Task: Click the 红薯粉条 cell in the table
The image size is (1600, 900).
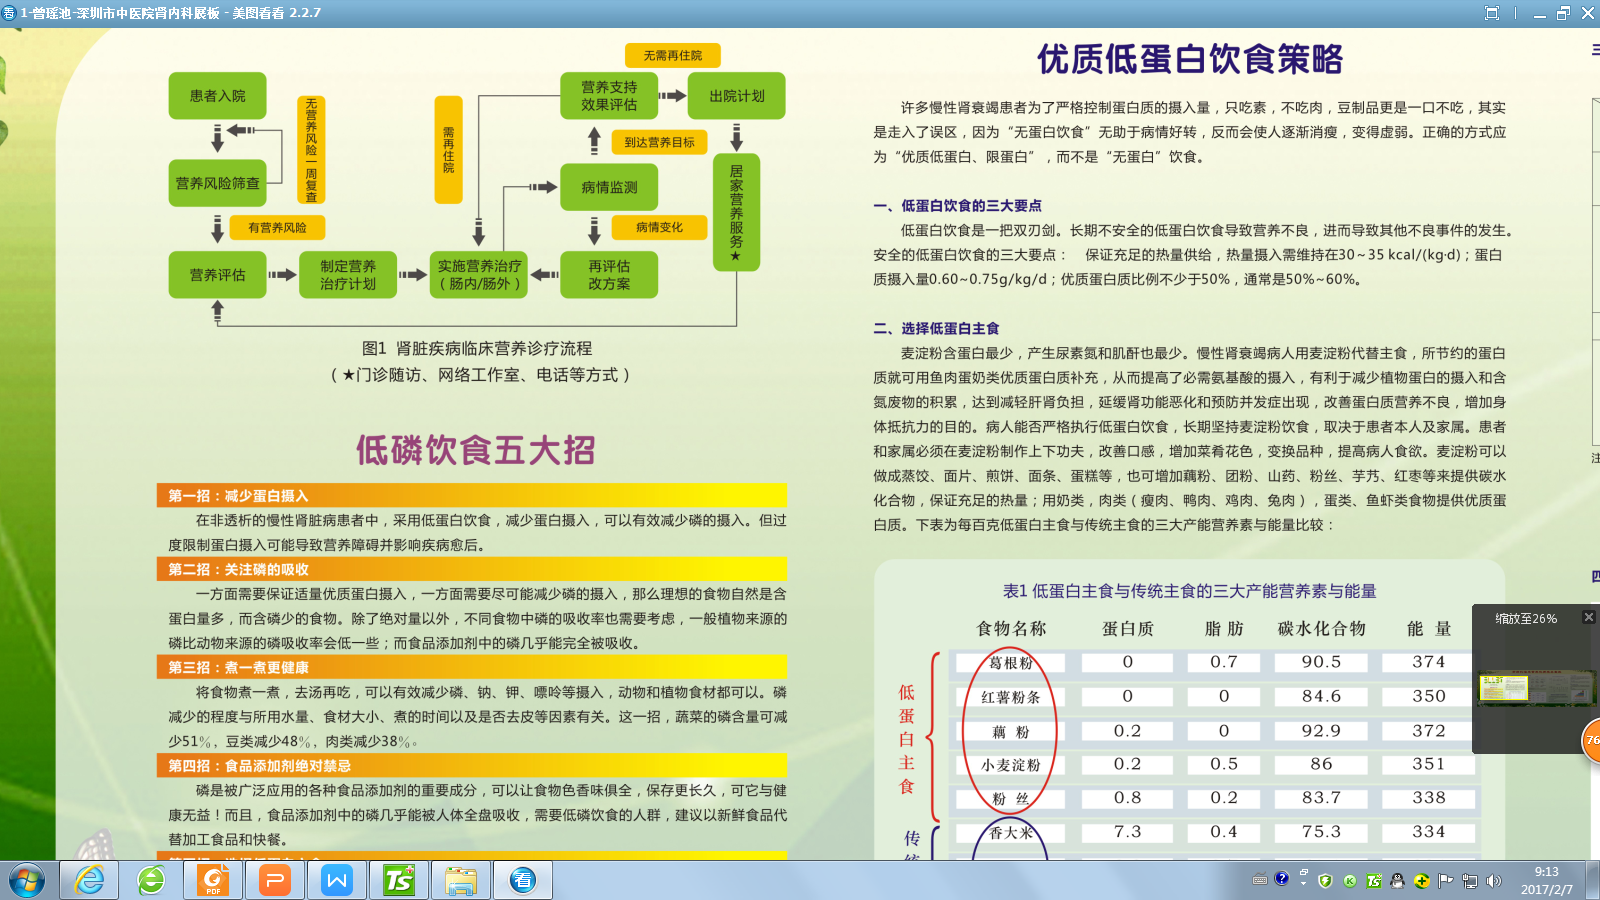Action: (x=1011, y=697)
